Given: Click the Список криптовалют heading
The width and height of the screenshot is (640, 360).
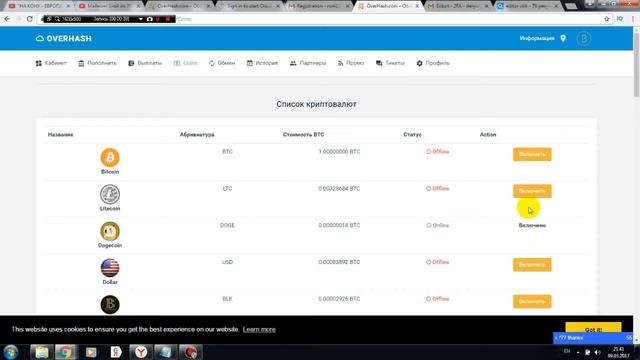Looking at the screenshot, I should click(x=316, y=104).
